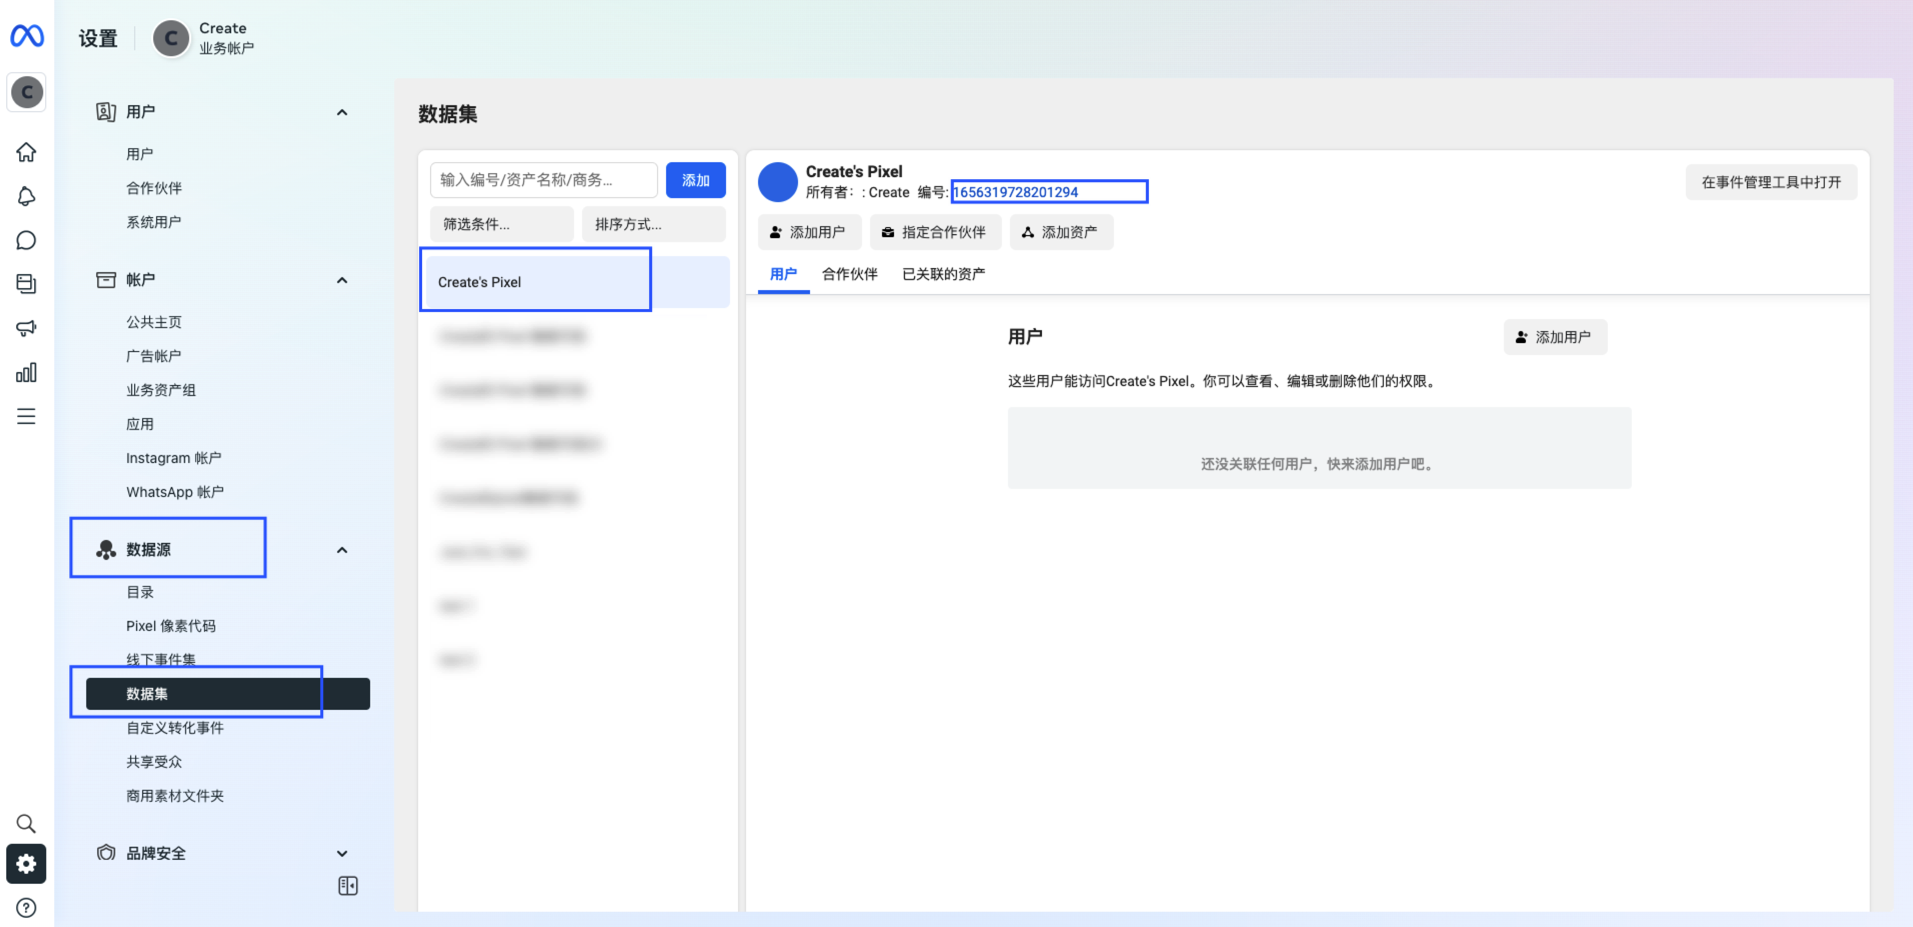The width and height of the screenshot is (1913, 927).
Task: Click 在事件管理工具中打开 button
Action: (1771, 182)
